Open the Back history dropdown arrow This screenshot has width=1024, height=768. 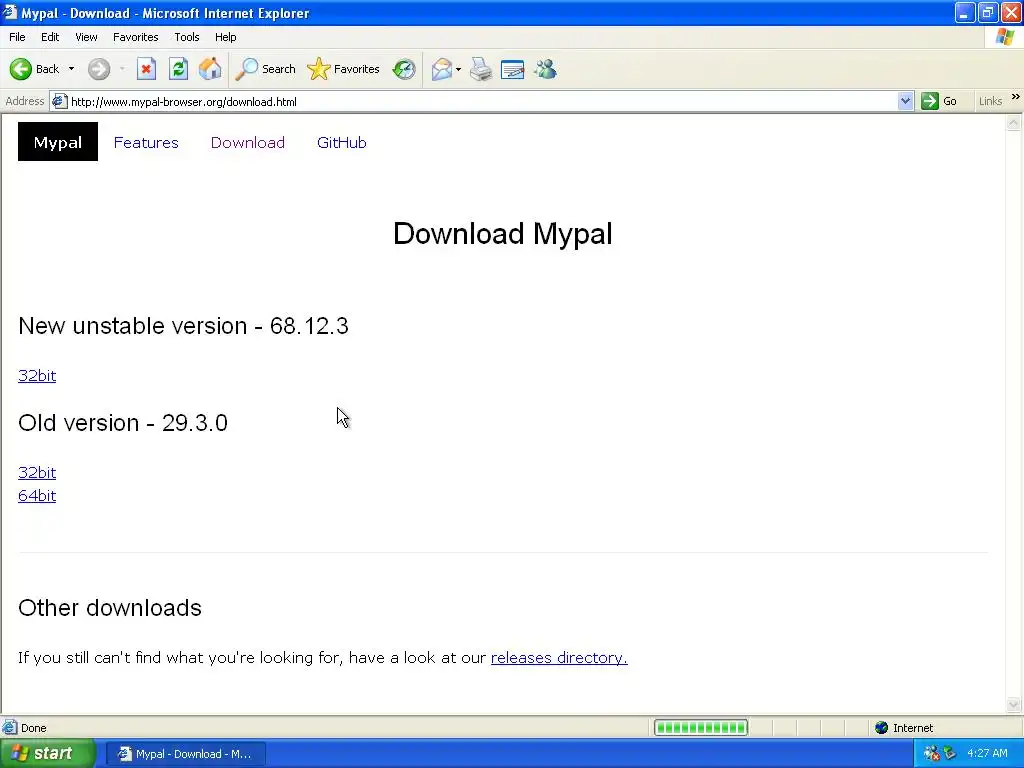(x=71, y=69)
